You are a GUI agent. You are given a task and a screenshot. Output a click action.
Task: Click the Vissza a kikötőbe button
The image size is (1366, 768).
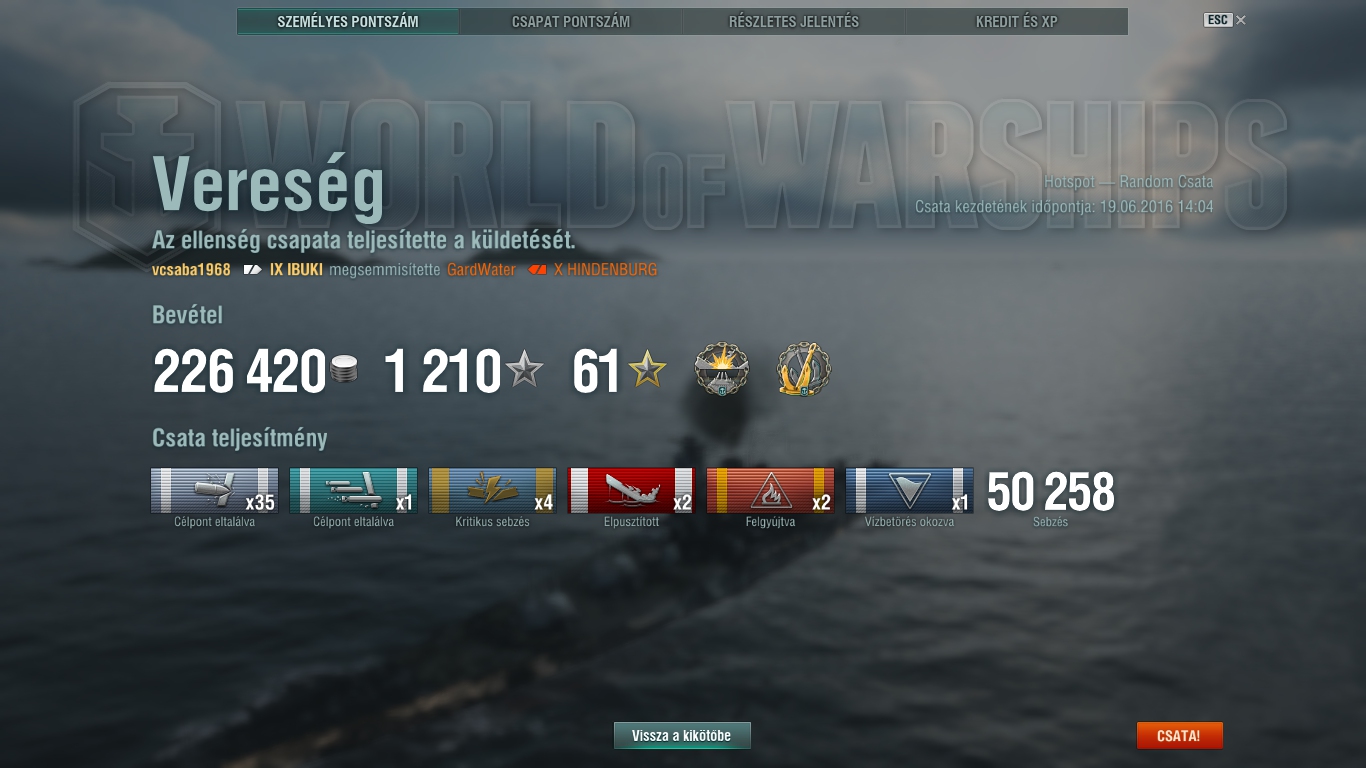click(682, 736)
